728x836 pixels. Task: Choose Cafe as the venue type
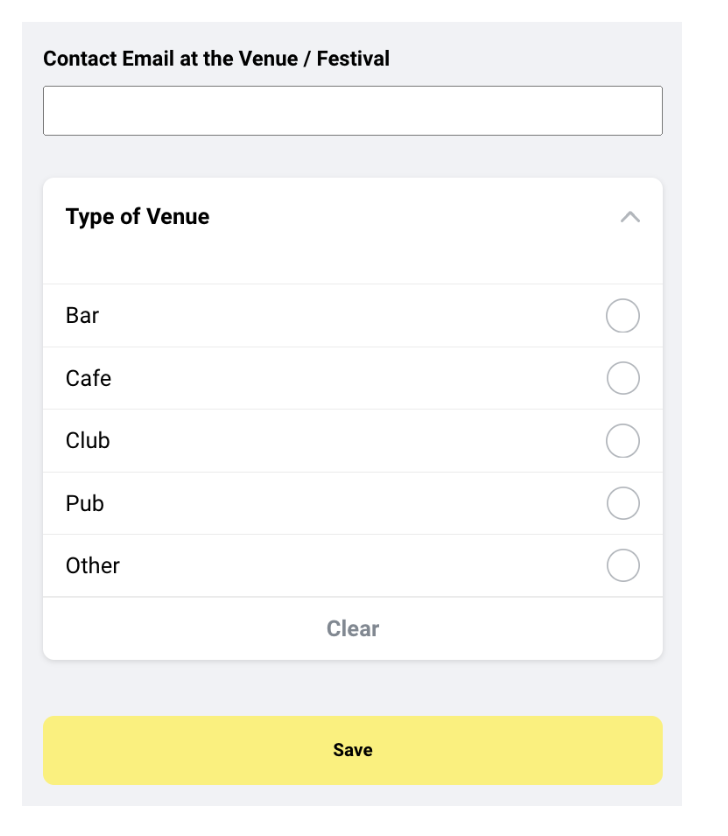[x=622, y=378]
